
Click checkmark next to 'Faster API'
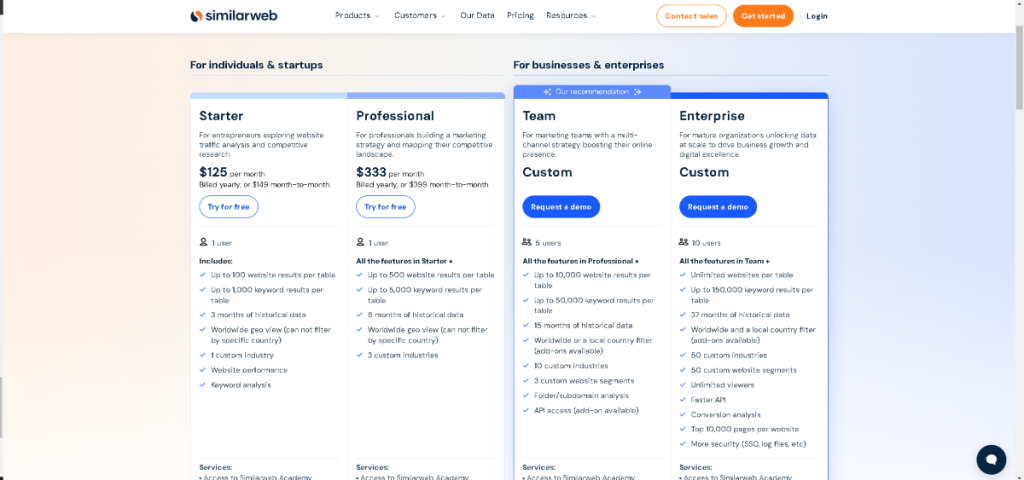click(x=683, y=399)
